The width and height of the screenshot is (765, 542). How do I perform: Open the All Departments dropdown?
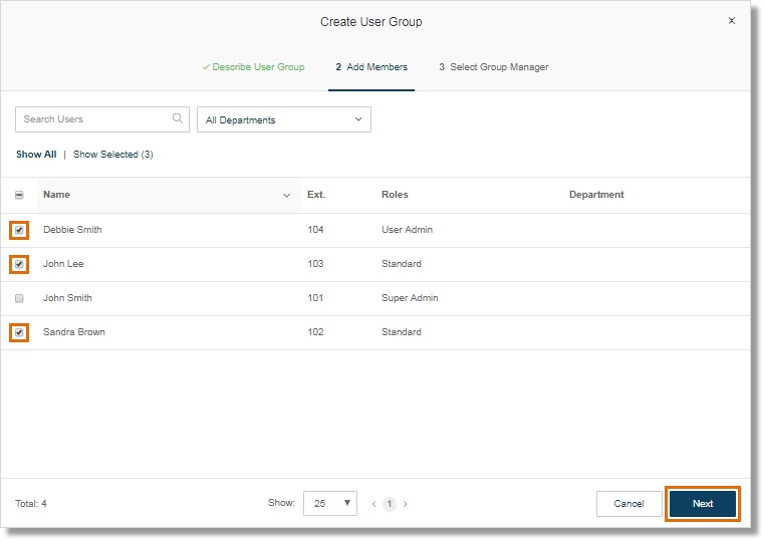[x=284, y=120]
